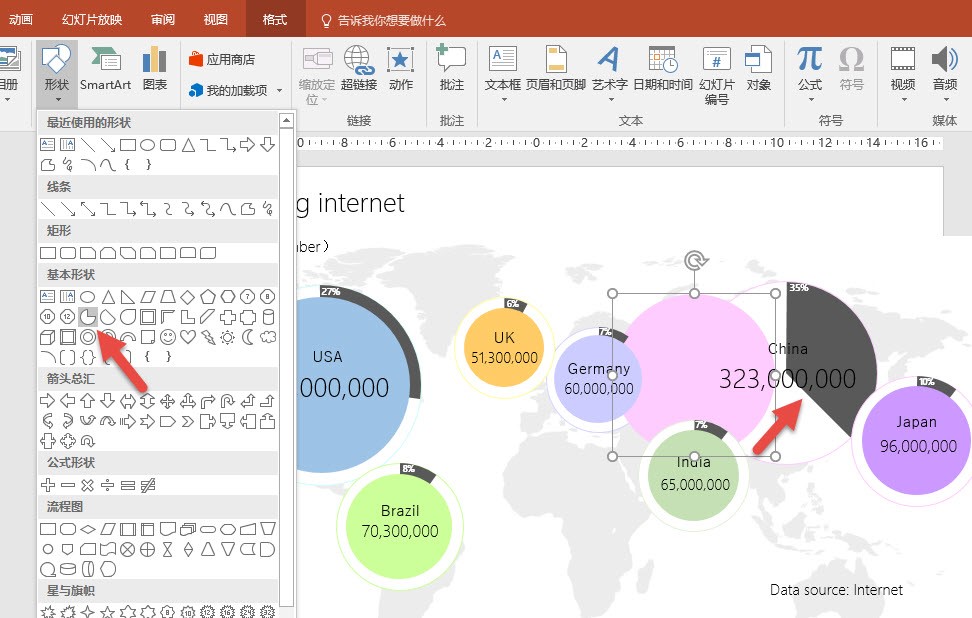
Task: Pick the plain rectangle in 矩形 section
Action: coord(48,253)
